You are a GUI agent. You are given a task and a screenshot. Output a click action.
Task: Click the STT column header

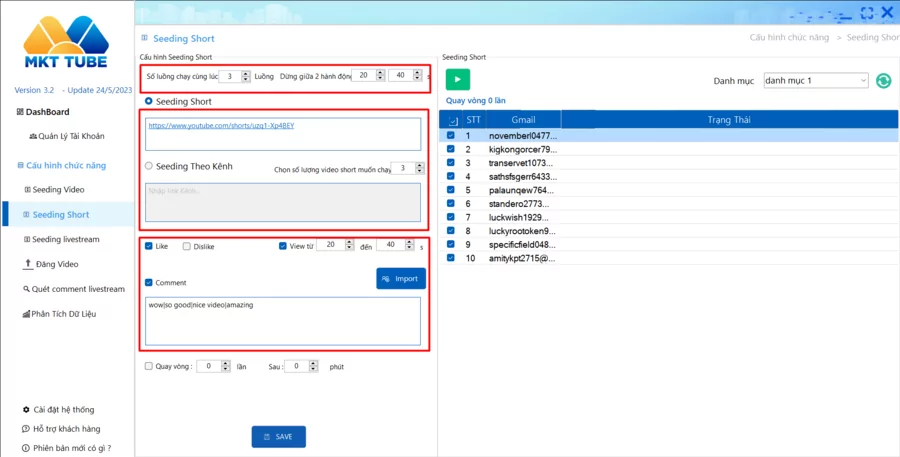(474, 119)
